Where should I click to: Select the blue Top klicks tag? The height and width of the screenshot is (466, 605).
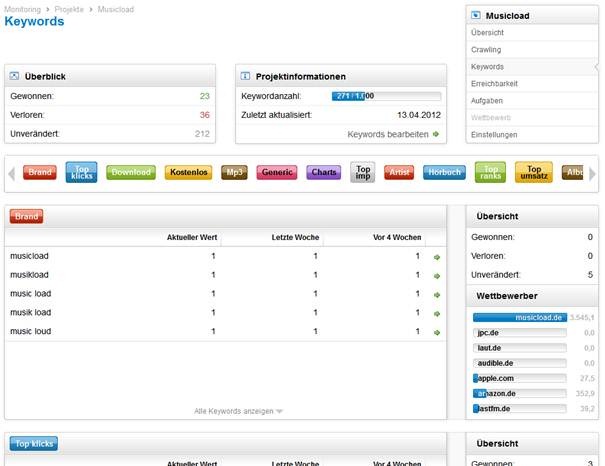pyautogui.click(x=81, y=172)
